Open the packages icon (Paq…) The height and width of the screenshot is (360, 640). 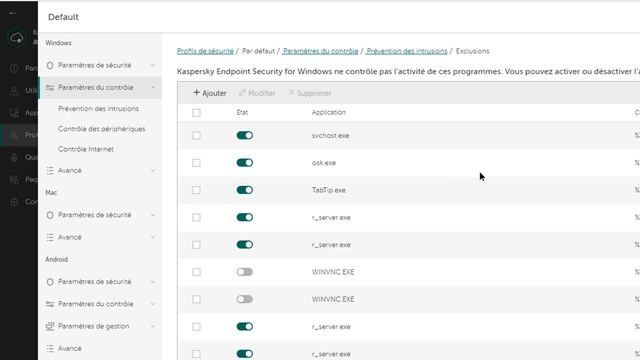[x=14, y=180]
